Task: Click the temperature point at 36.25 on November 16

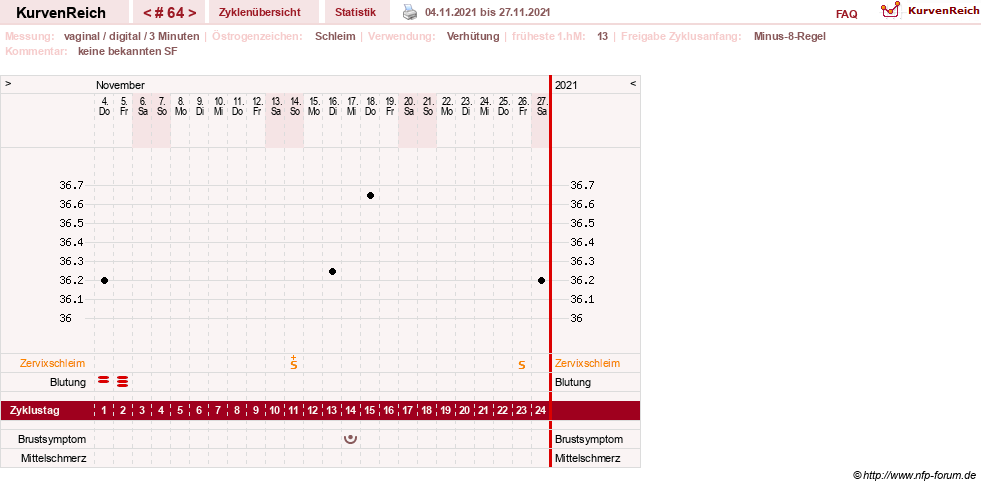Action: pyautogui.click(x=332, y=271)
